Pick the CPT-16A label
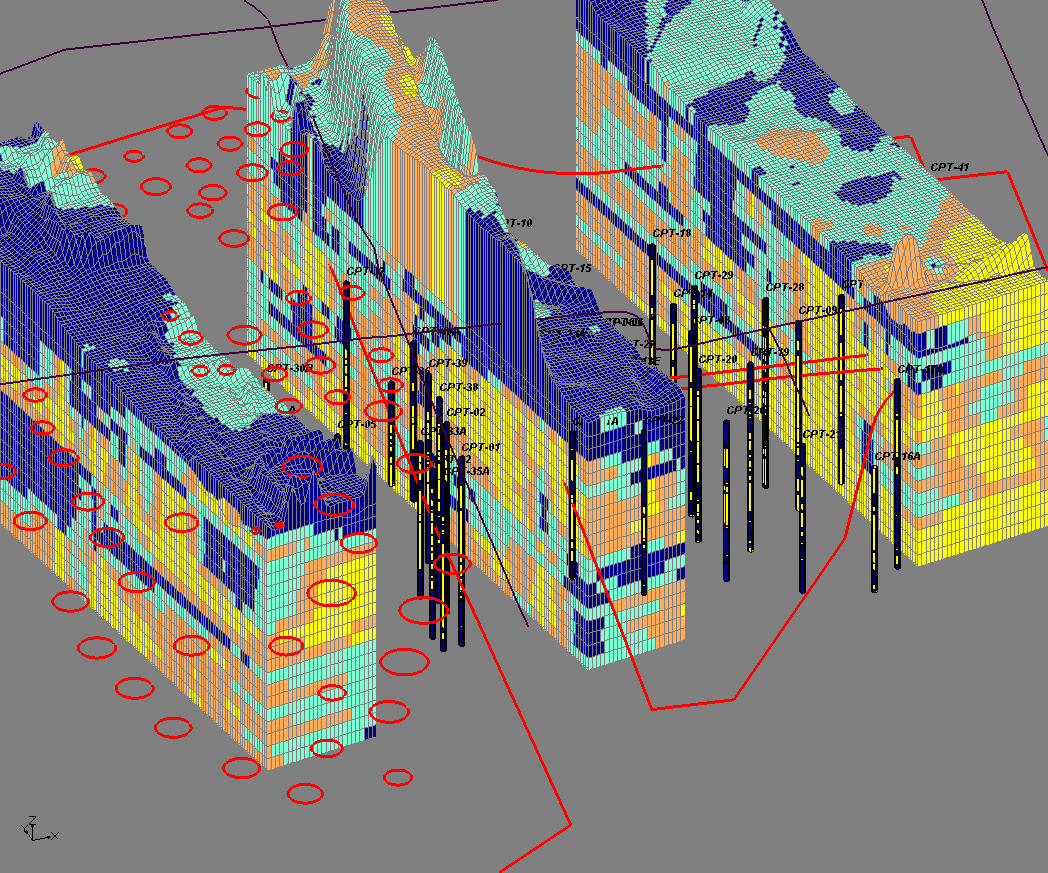The height and width of the screenshot is (873, 1048). click(x=898, y=457)
